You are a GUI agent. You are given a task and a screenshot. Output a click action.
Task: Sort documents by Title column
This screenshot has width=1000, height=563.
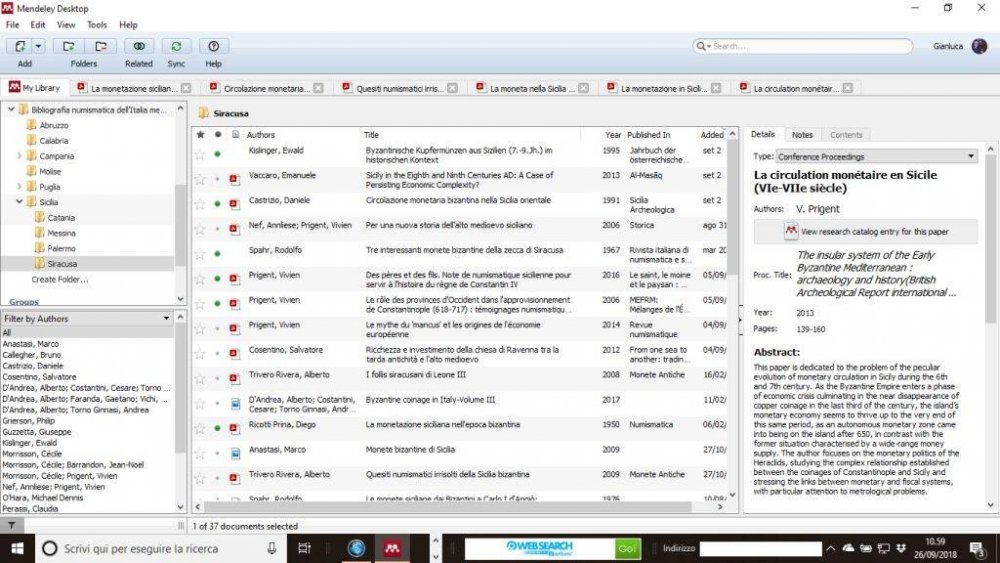coord(371,135)
